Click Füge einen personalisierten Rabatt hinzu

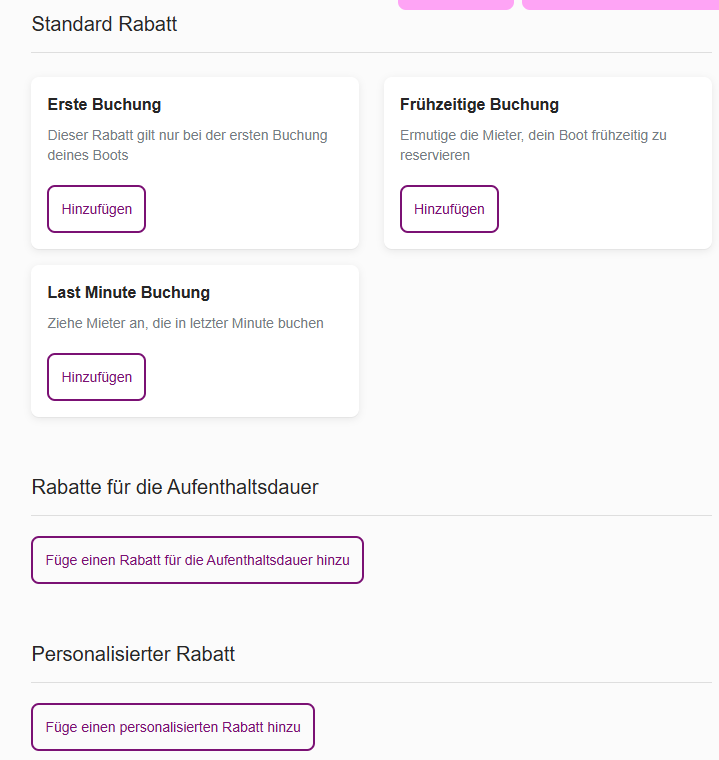(x=173, y=727)
